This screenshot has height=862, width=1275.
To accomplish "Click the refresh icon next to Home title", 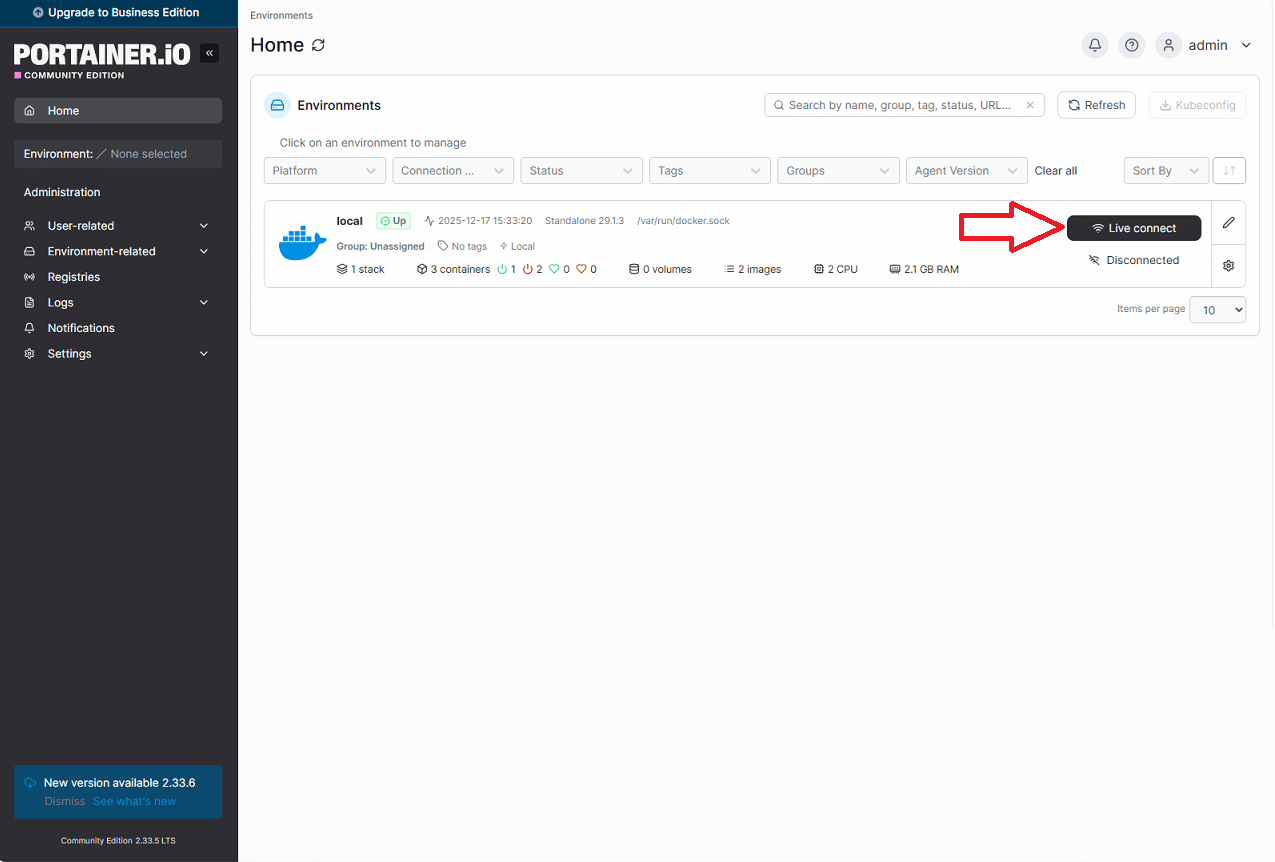I will pyautogui.click(x=319, y=45).
